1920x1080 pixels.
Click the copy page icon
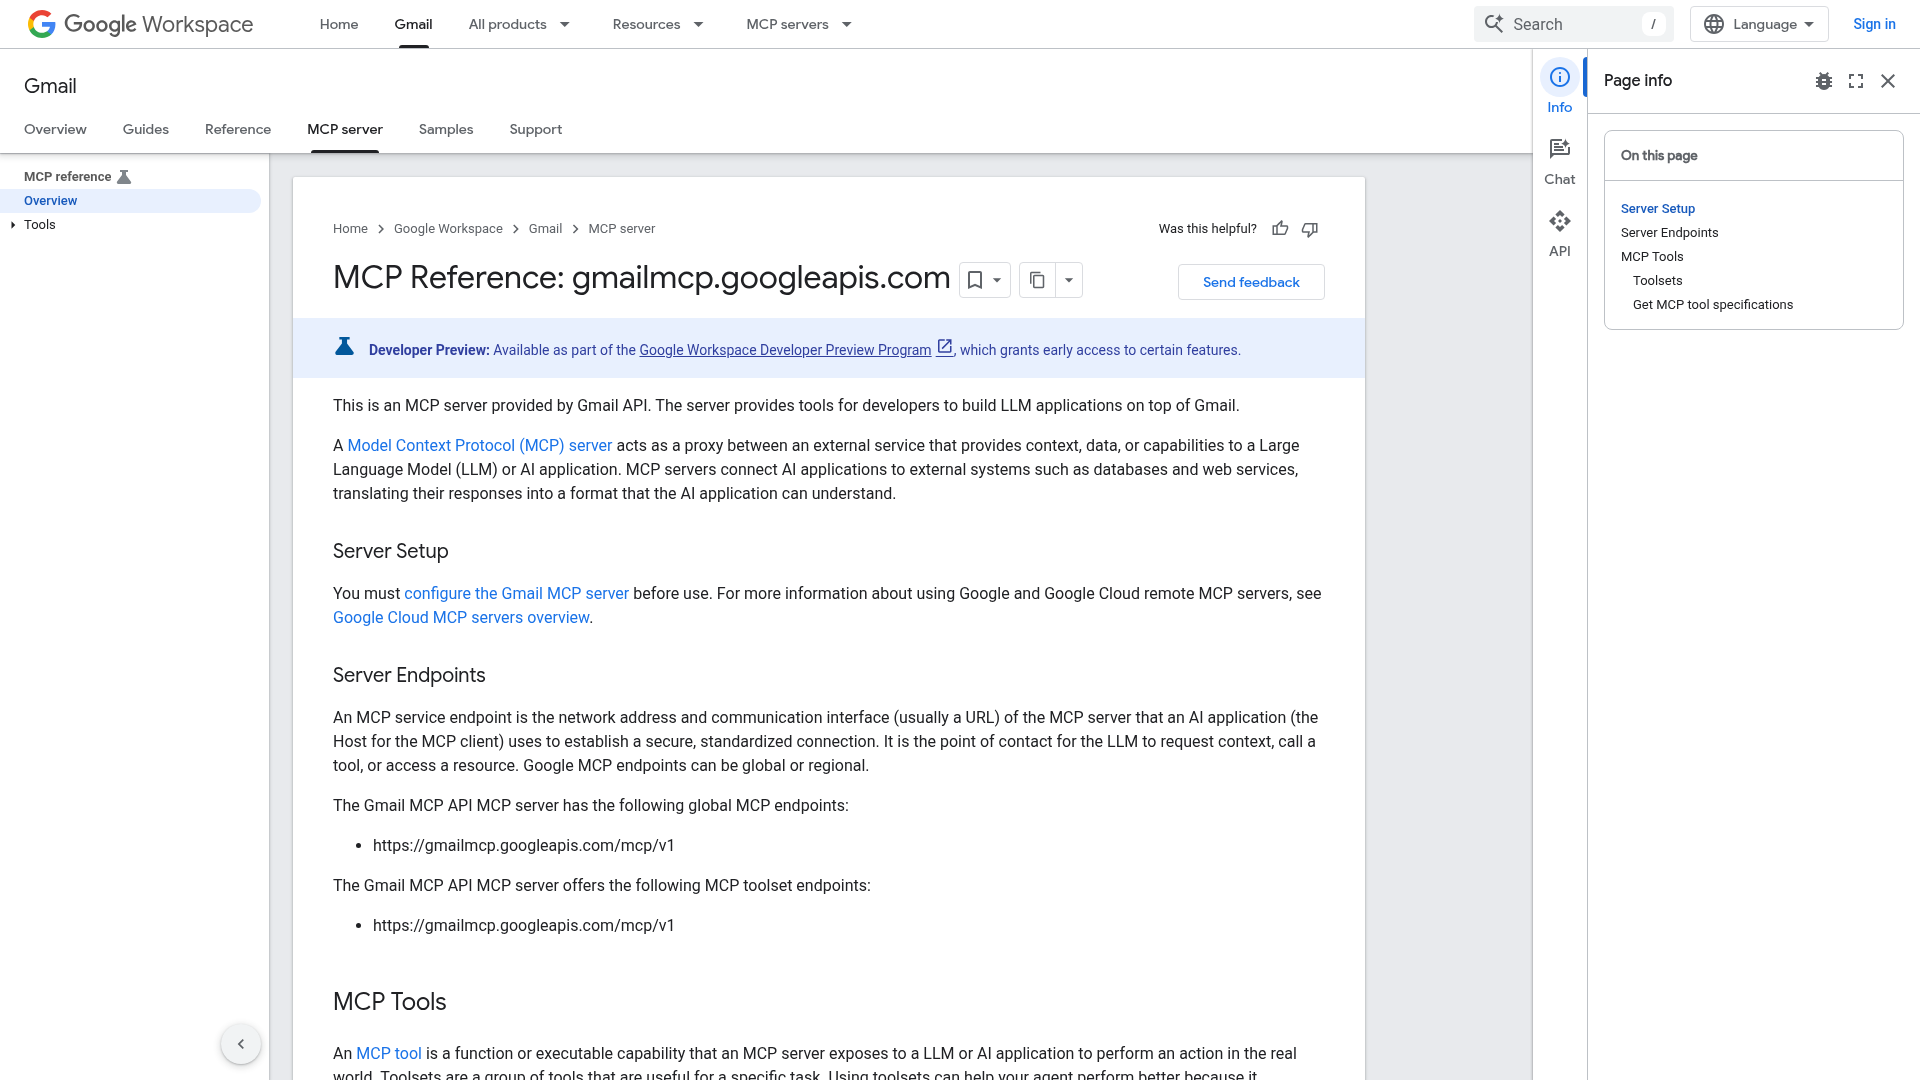point(1037,280)
